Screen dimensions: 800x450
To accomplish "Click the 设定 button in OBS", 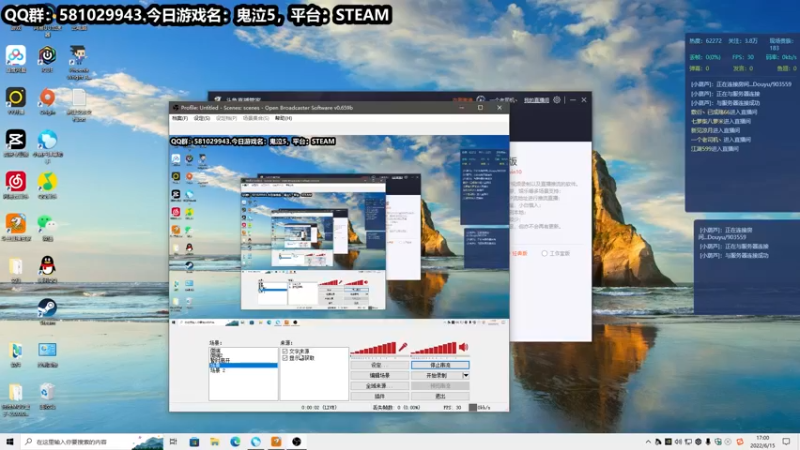I will tap(379, 365).
